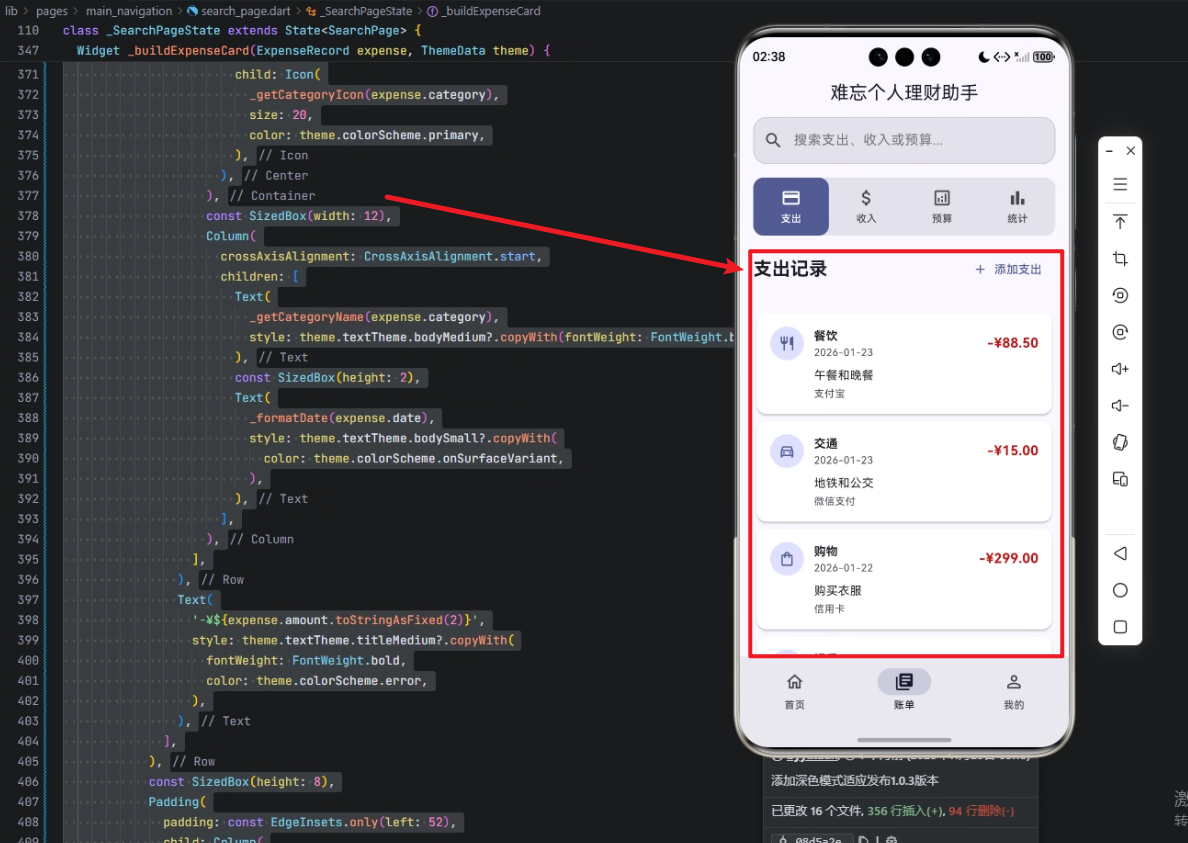Go to 首页 in bottom navigation
The height and width of the screenshot is (843, 1188).
click(794, 692)
